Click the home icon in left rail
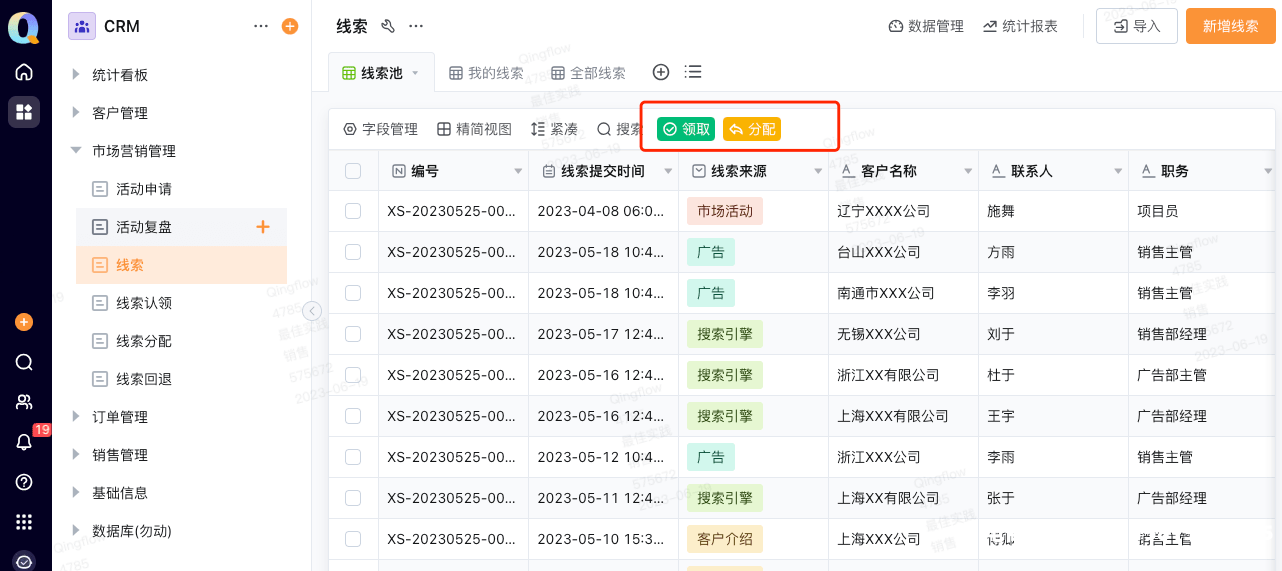Image resolution: width=1282 pixels, height=571 pixels. tap(24, 72)
